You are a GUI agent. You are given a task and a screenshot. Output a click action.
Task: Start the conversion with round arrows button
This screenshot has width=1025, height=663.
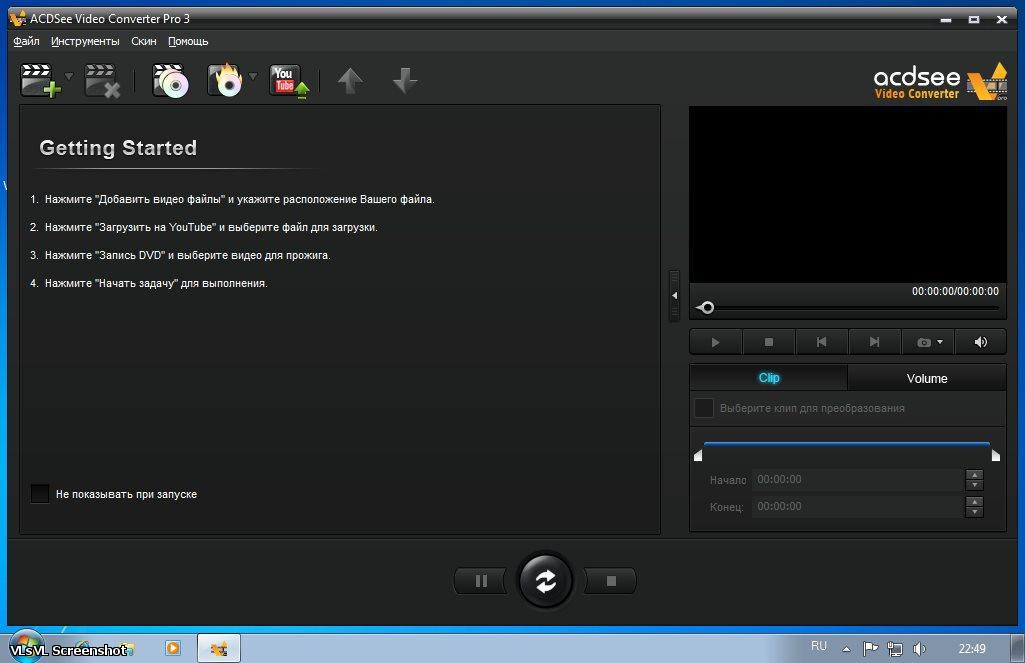(x=545, y=581)
